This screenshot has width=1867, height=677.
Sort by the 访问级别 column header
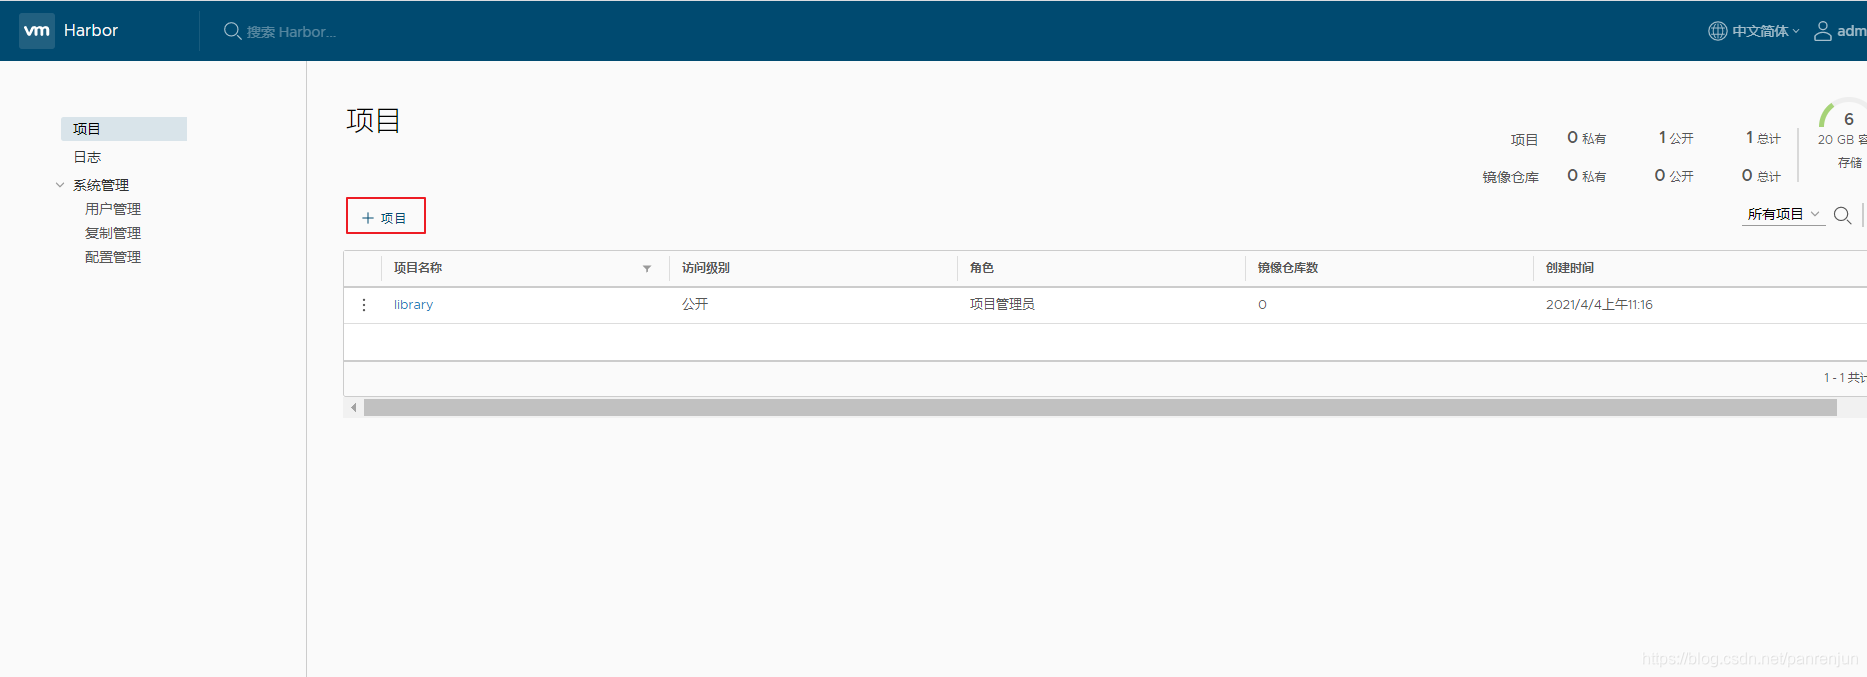coord(706,268)
